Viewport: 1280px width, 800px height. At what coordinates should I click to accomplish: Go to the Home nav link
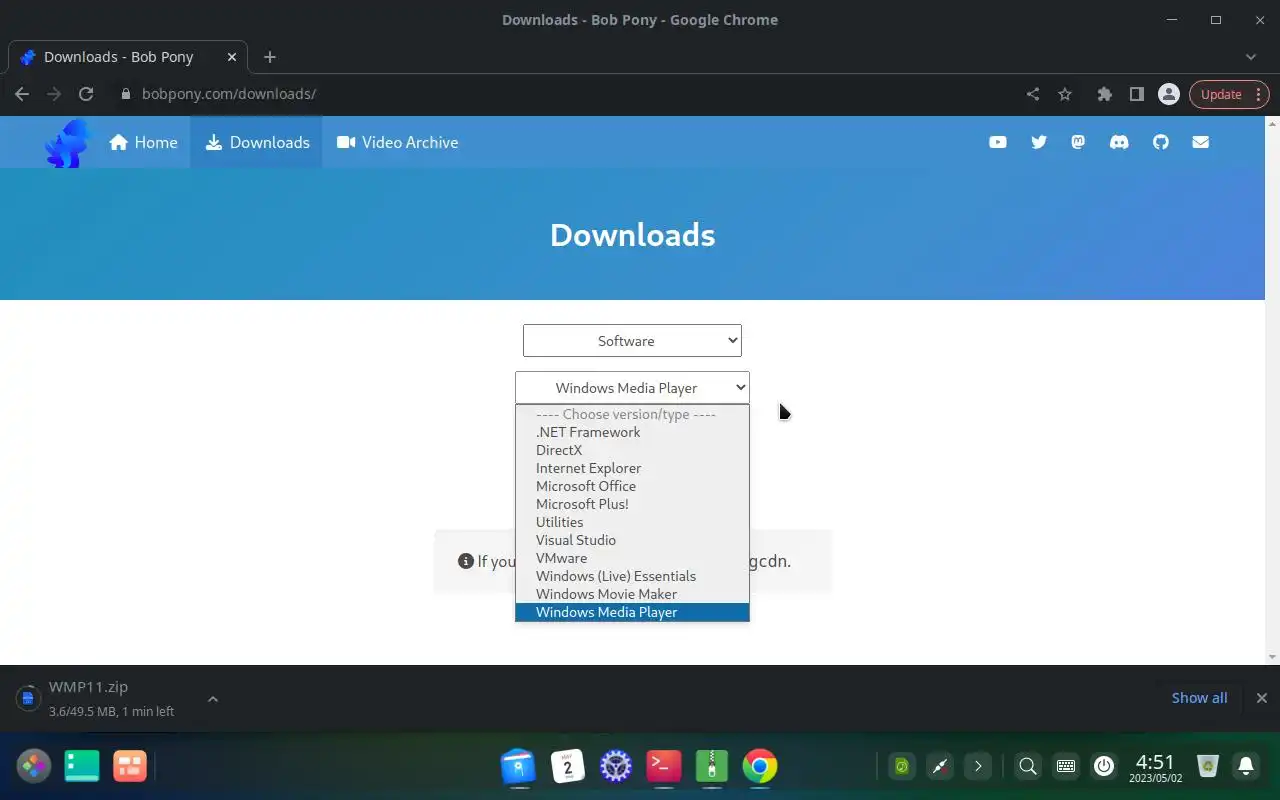pos(143,142)
